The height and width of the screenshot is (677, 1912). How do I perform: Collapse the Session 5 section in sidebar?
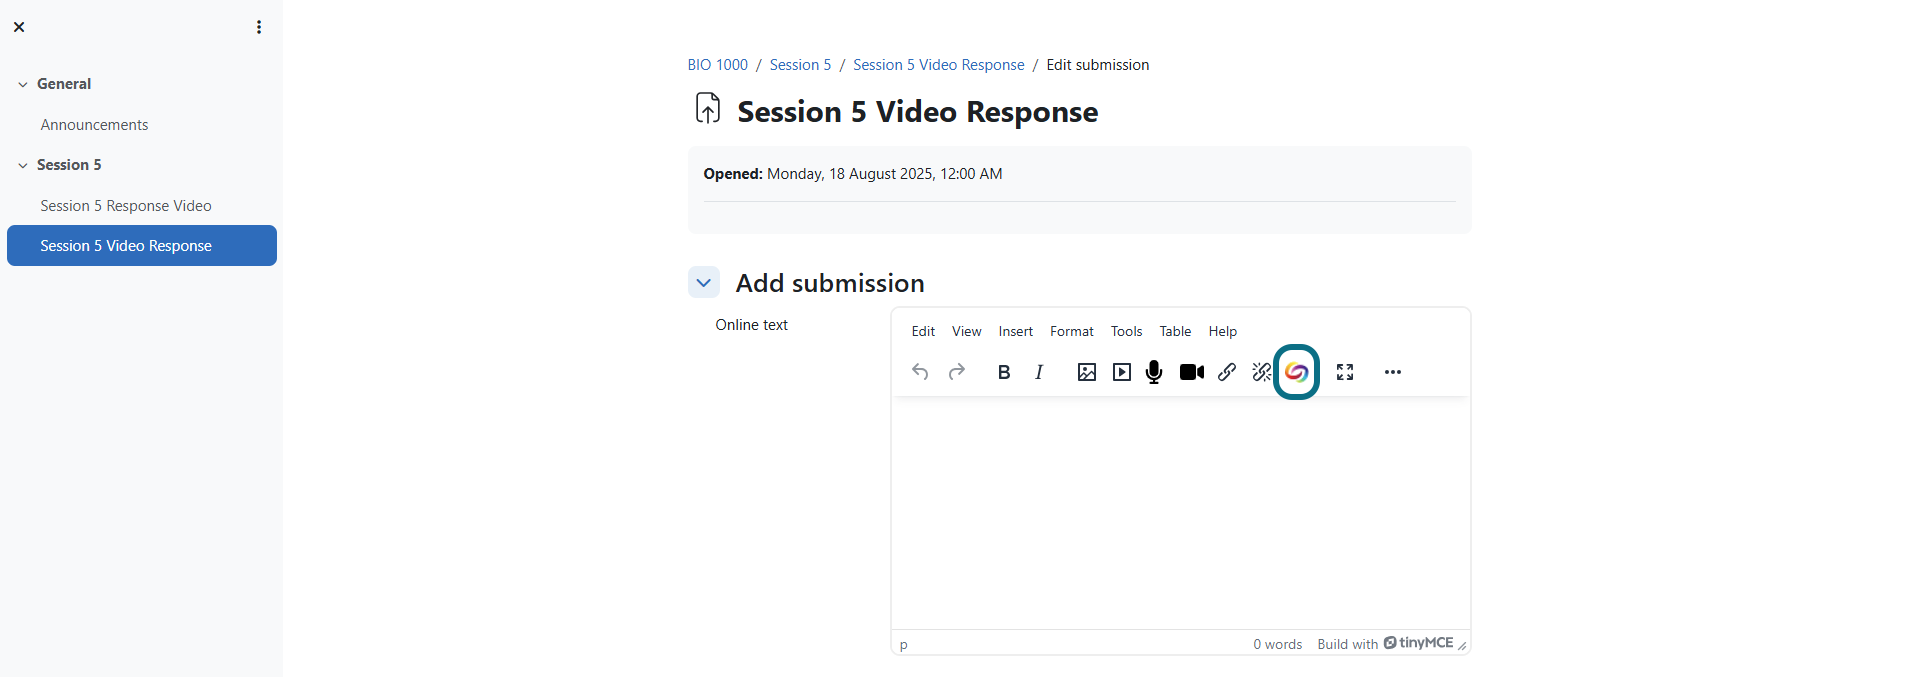click(22, 166)
